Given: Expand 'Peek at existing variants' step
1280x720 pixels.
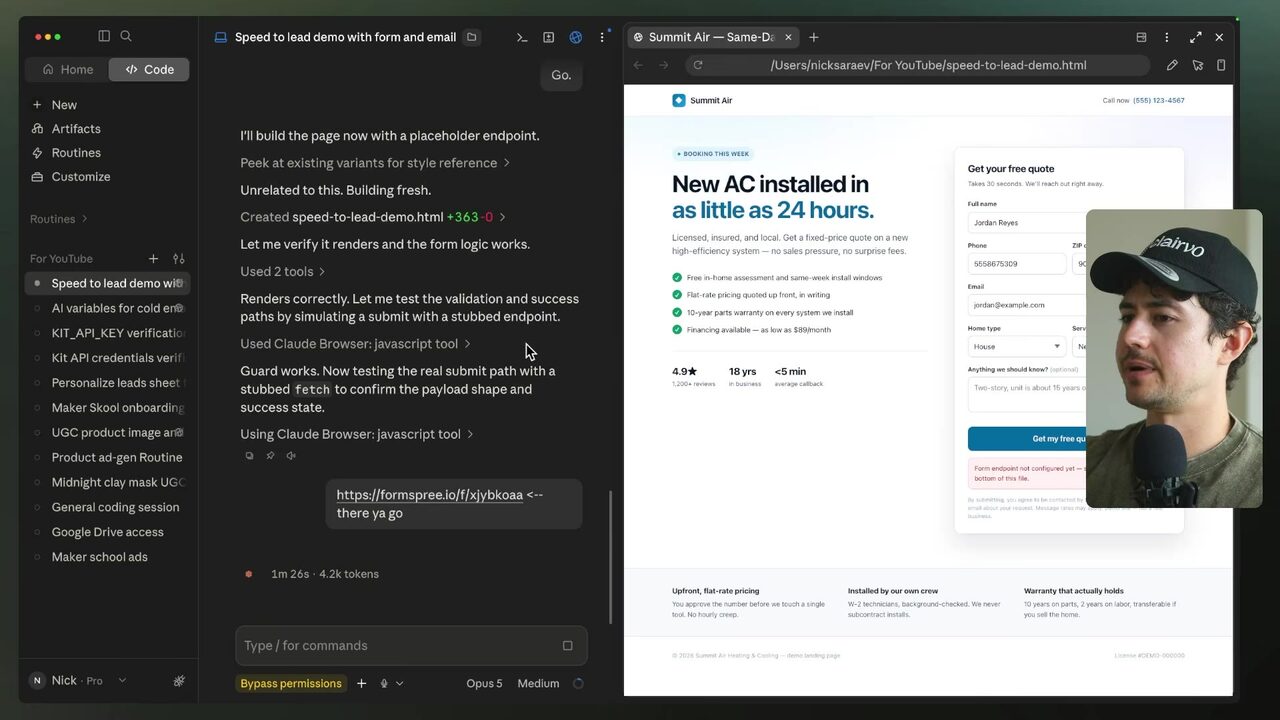Looking at the screenshot, I should [375, 163].
